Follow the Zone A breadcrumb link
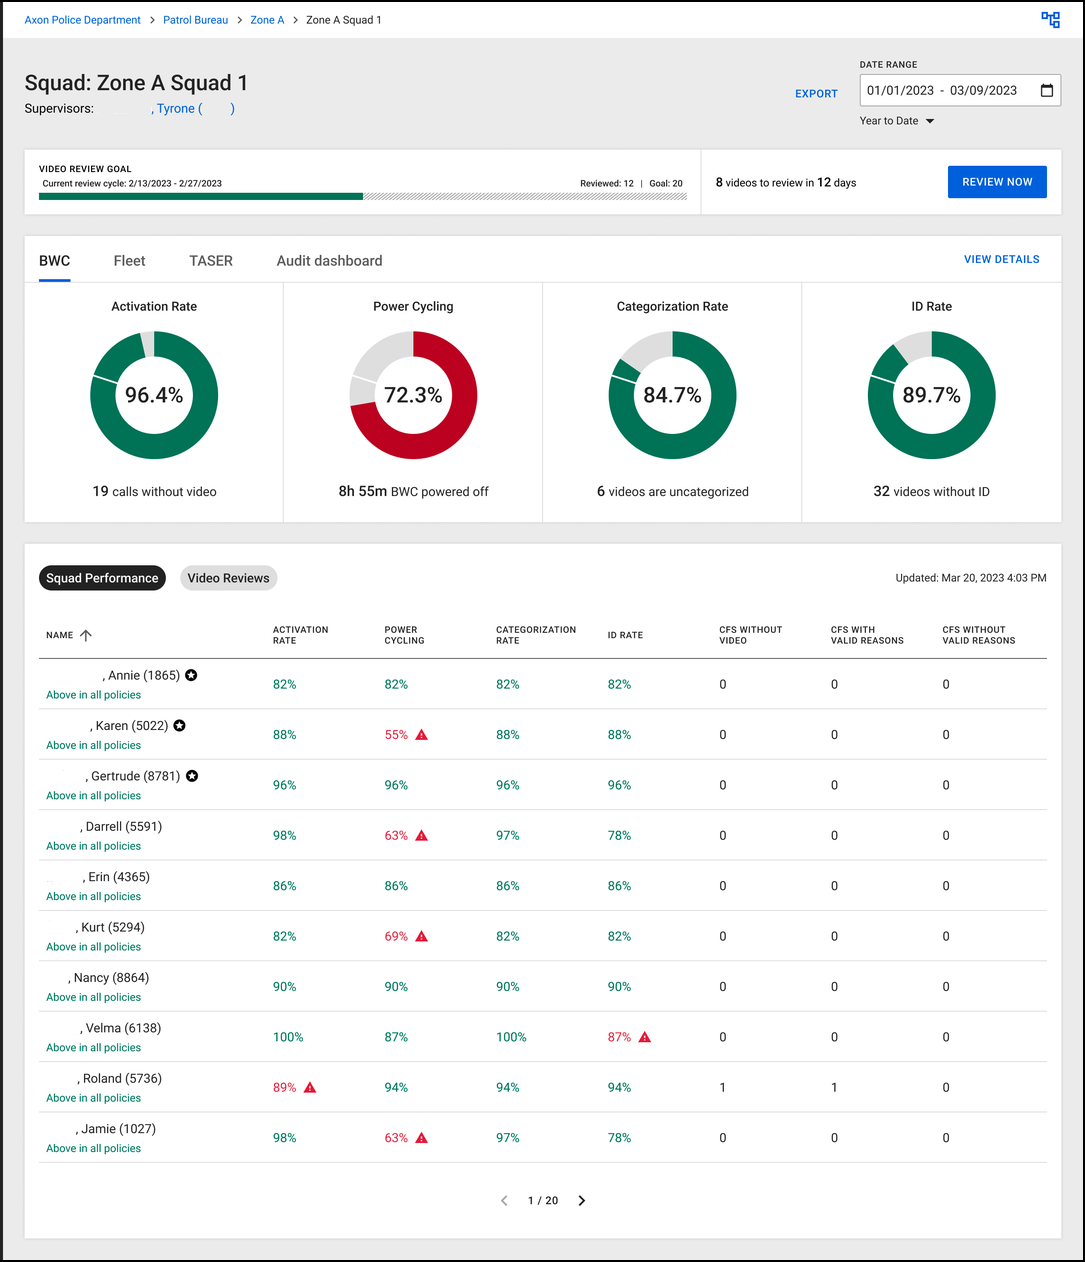Viewport: 1085px width, 1262px height. click(x=267, y=19)
